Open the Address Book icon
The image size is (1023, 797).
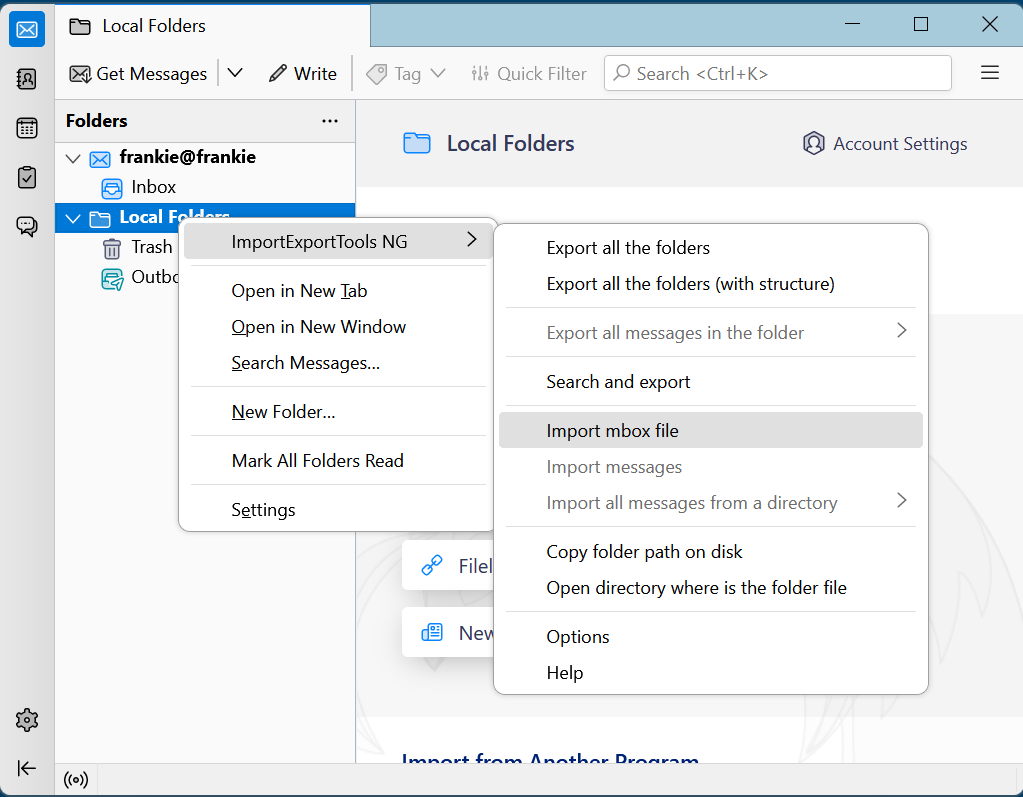pos(27,79)
